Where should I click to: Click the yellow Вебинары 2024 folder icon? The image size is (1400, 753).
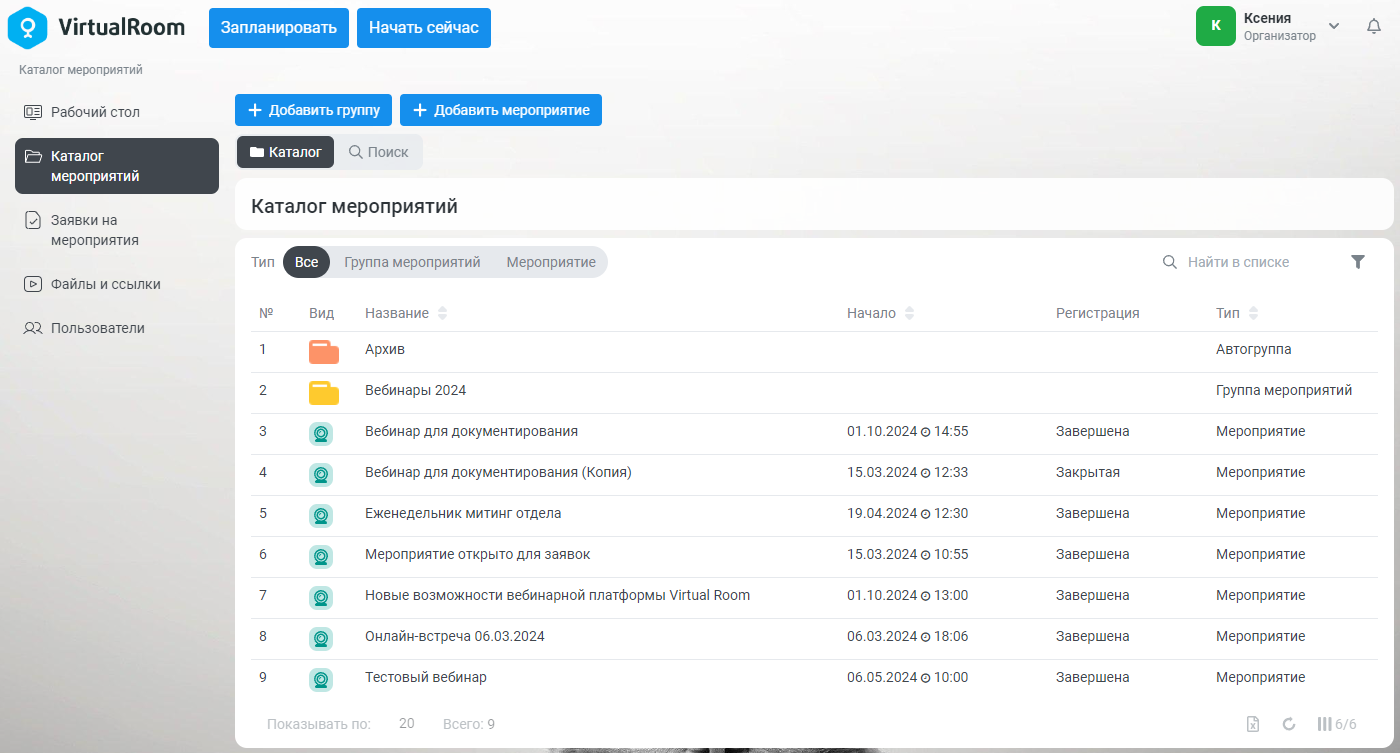click(324, 392)
